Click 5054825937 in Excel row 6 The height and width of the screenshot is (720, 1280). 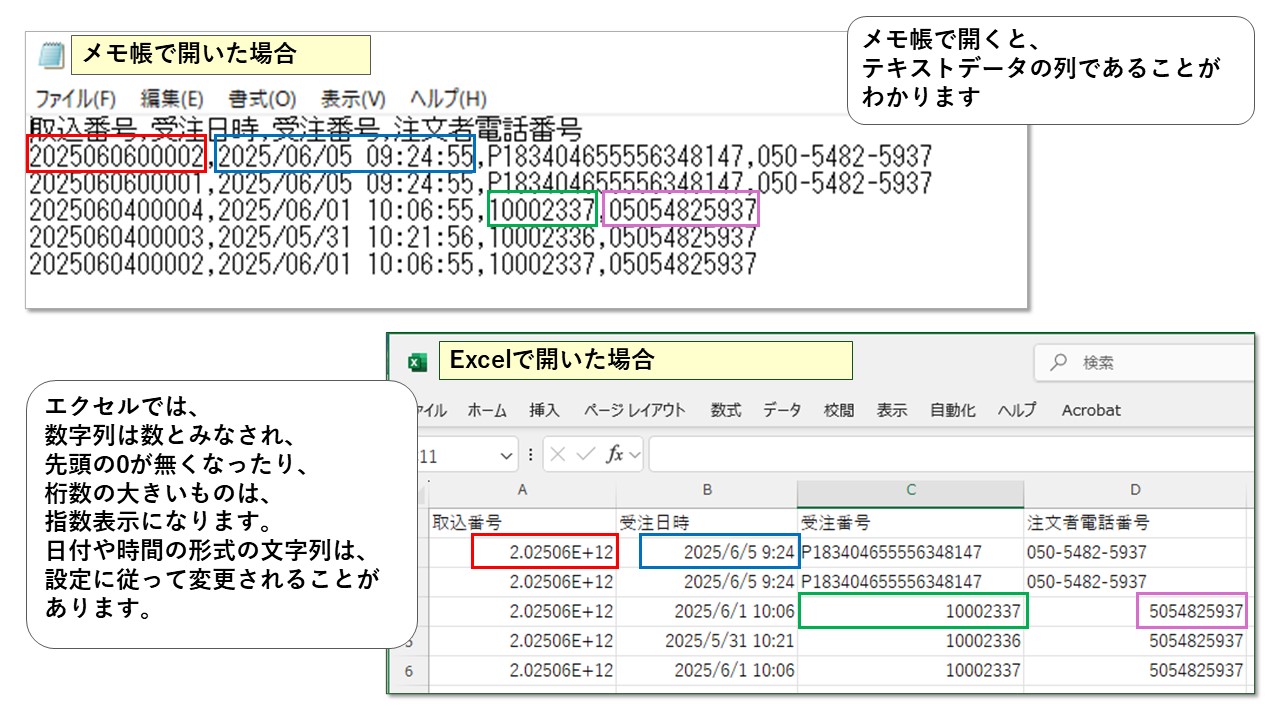[1136, 671]
